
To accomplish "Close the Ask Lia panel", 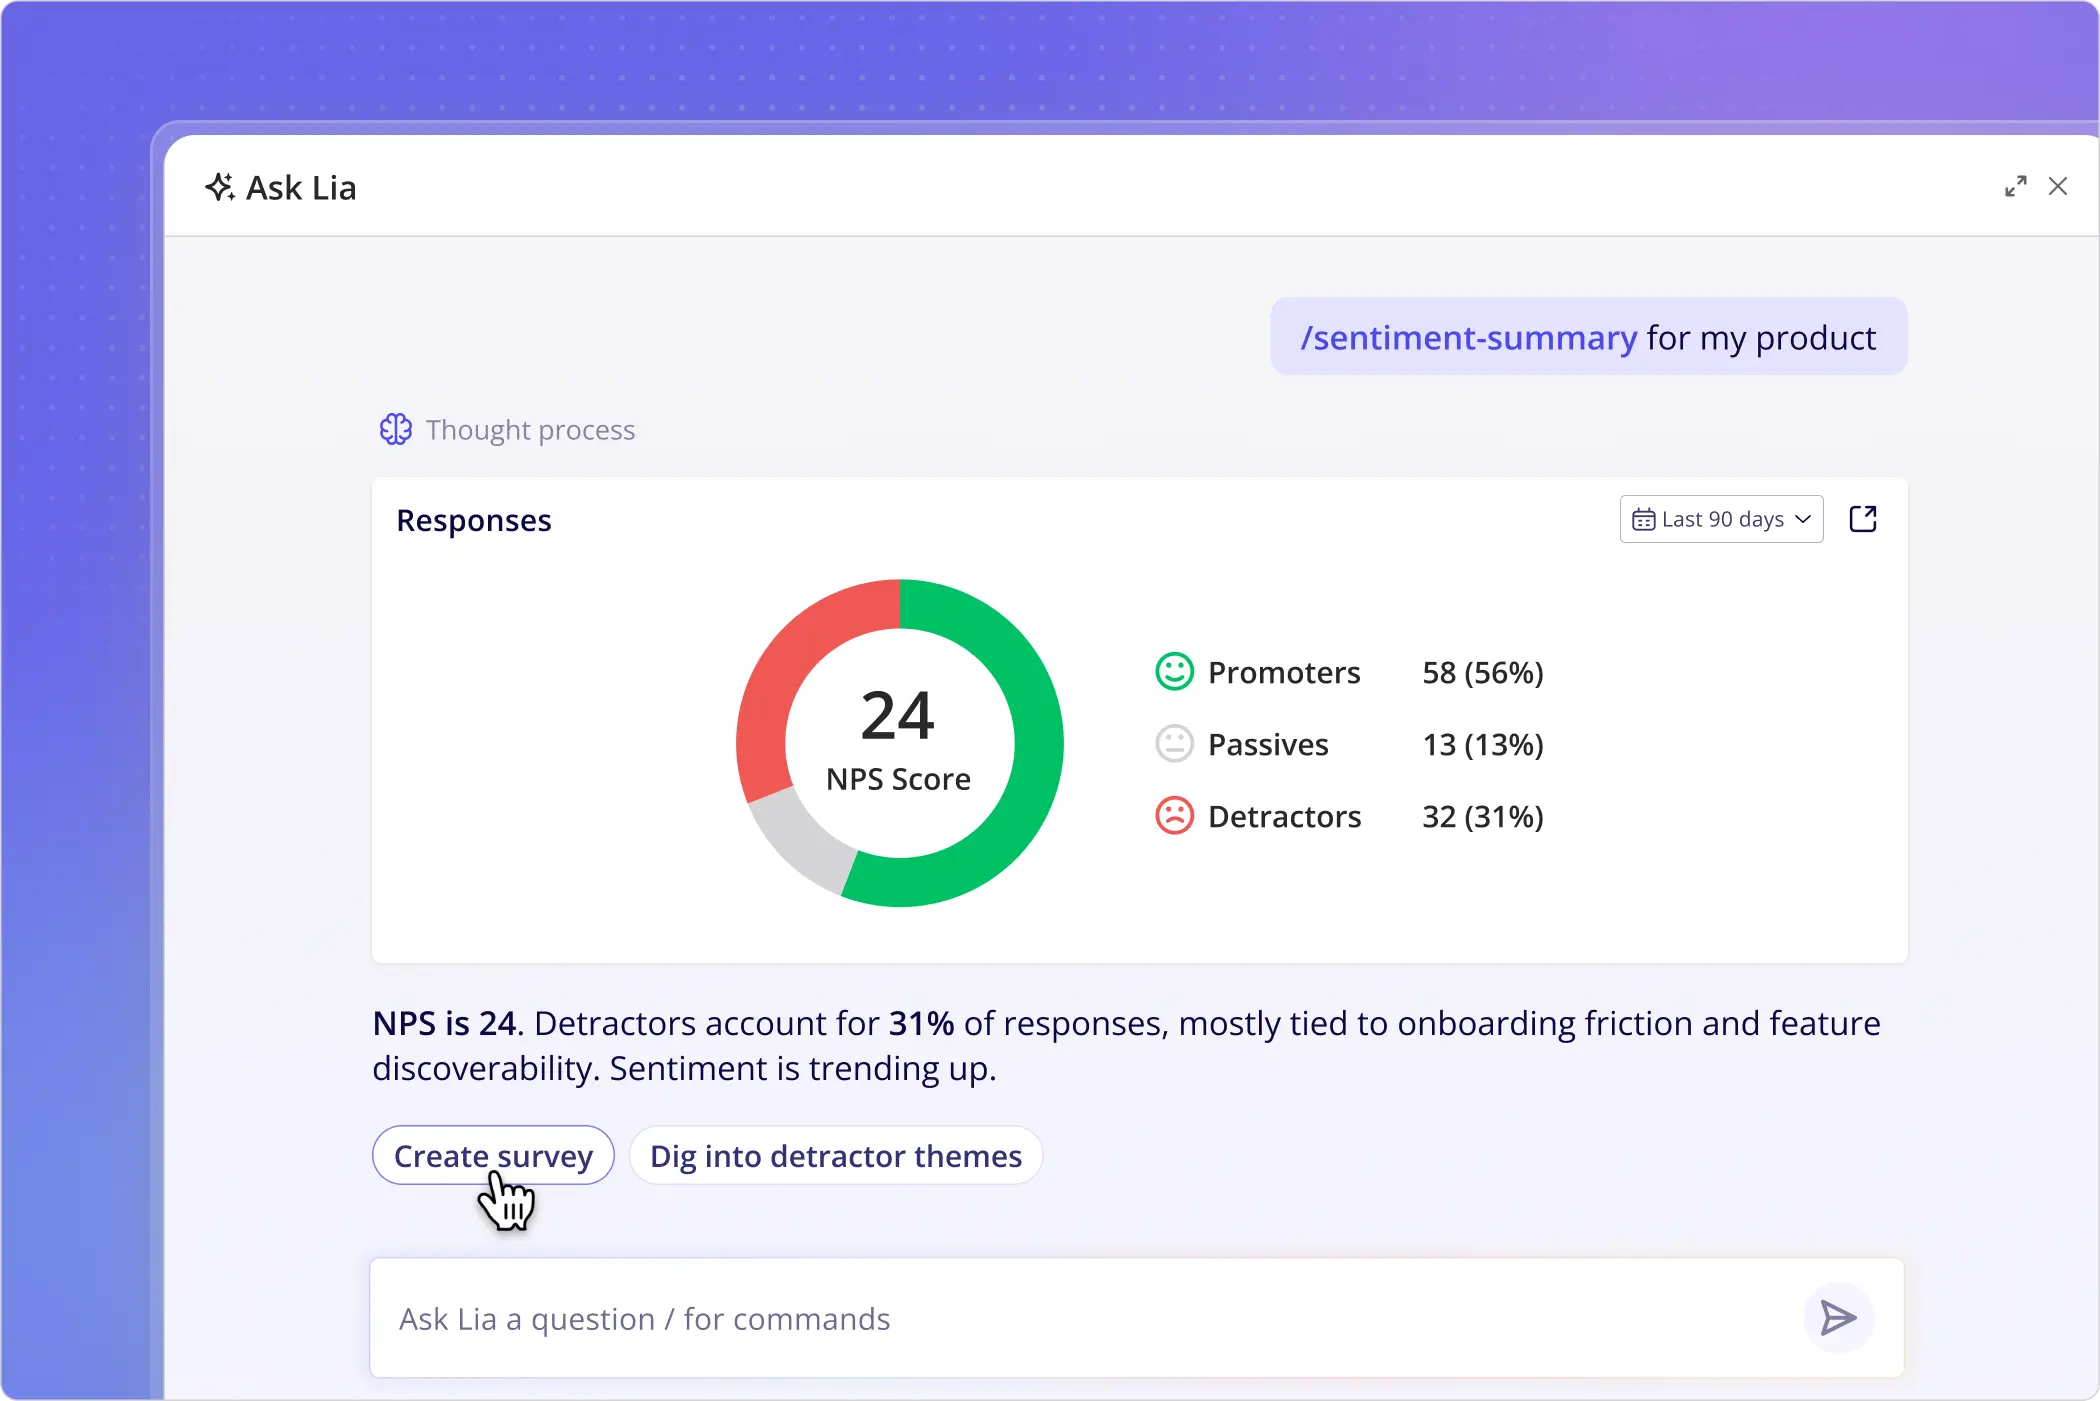I will coord(2058,187).
